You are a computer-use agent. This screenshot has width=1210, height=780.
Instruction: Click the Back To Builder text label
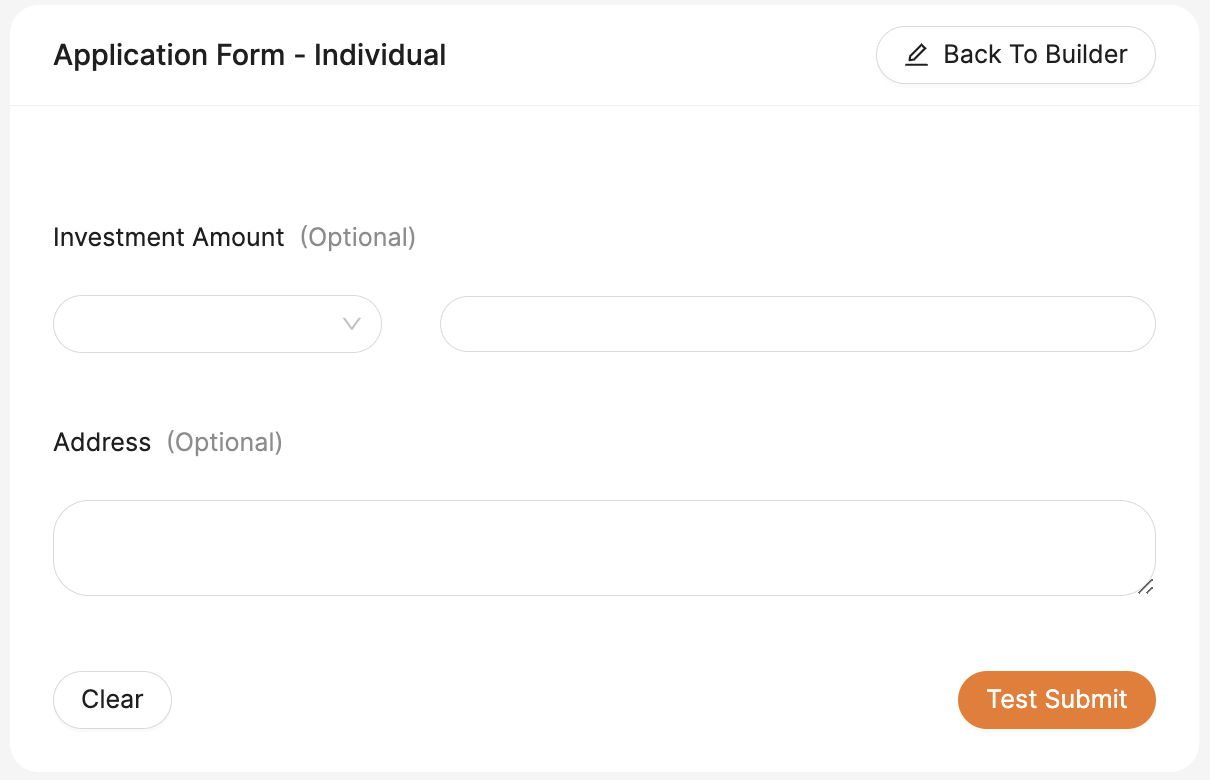(1036, 55)
